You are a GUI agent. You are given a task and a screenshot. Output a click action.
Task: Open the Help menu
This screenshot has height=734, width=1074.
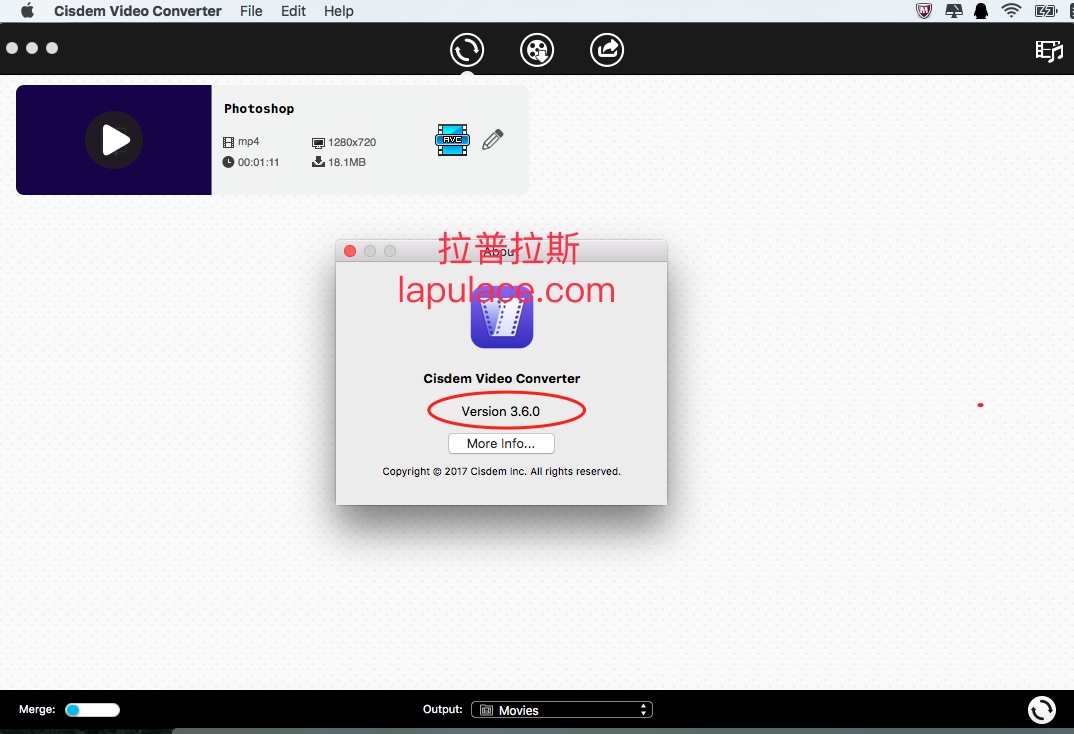point(339,11)
